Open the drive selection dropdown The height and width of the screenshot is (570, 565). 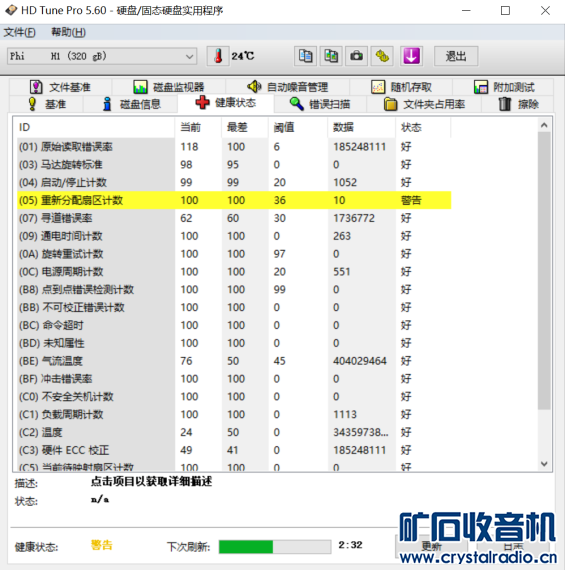(x=102, y=56)
